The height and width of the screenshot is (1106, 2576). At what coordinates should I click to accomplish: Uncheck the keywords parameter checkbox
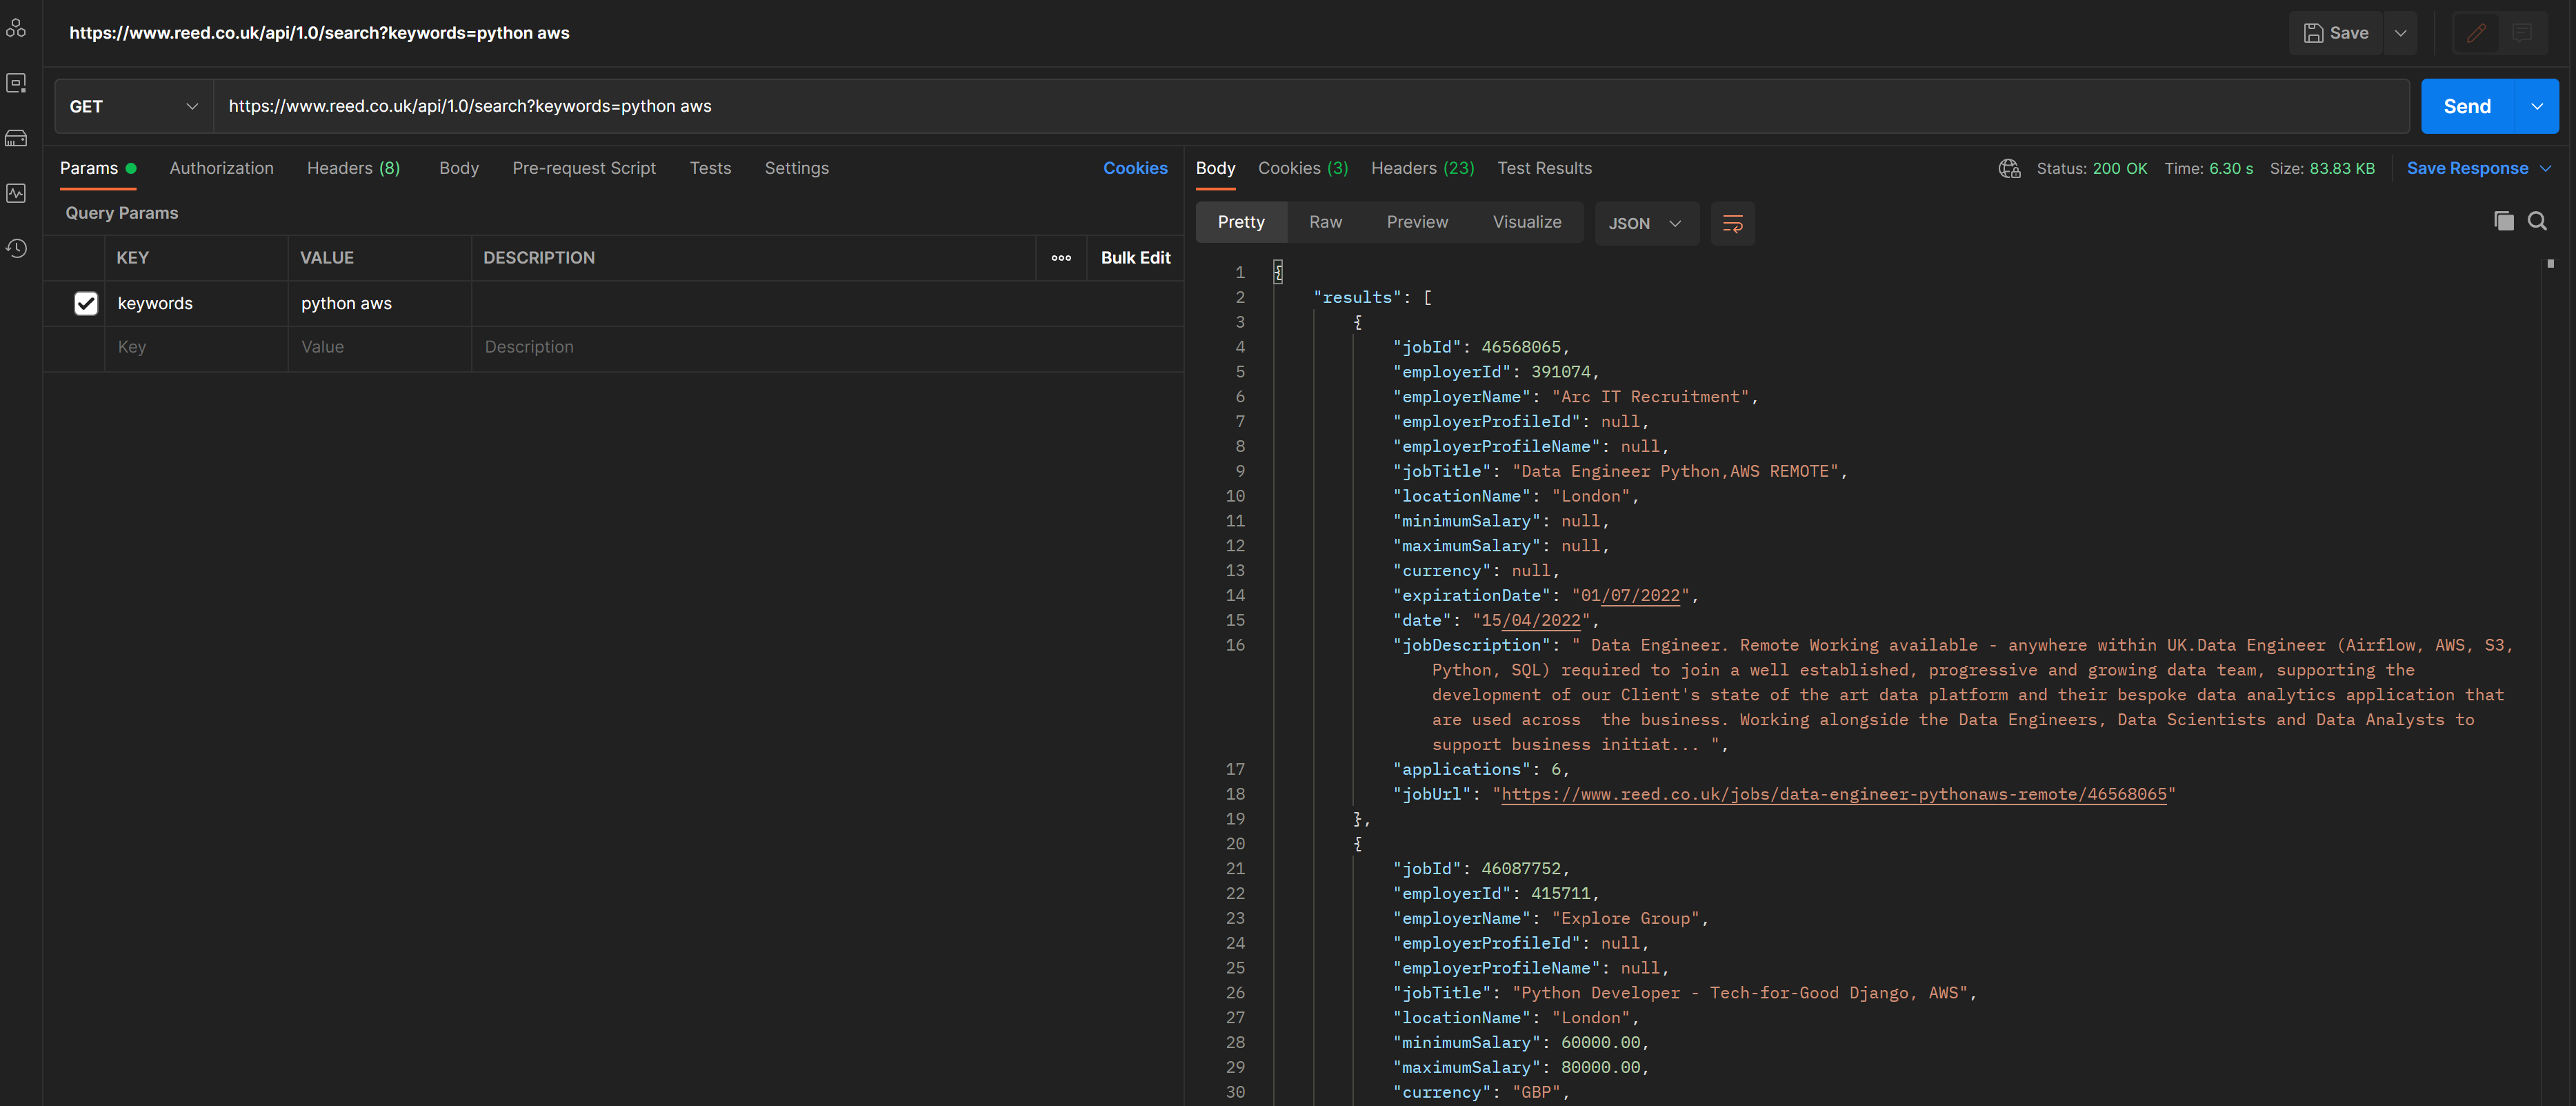pyautogui.click(x=86, y=303)
